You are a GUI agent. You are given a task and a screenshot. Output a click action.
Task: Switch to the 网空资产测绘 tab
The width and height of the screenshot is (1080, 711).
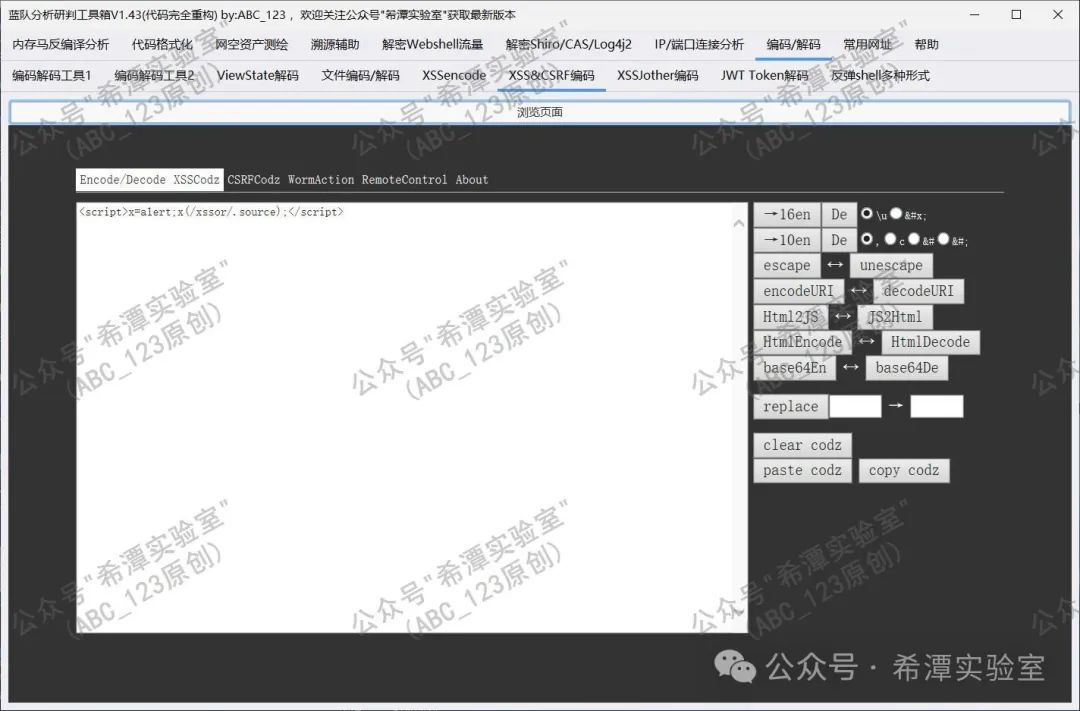(251, 44)
